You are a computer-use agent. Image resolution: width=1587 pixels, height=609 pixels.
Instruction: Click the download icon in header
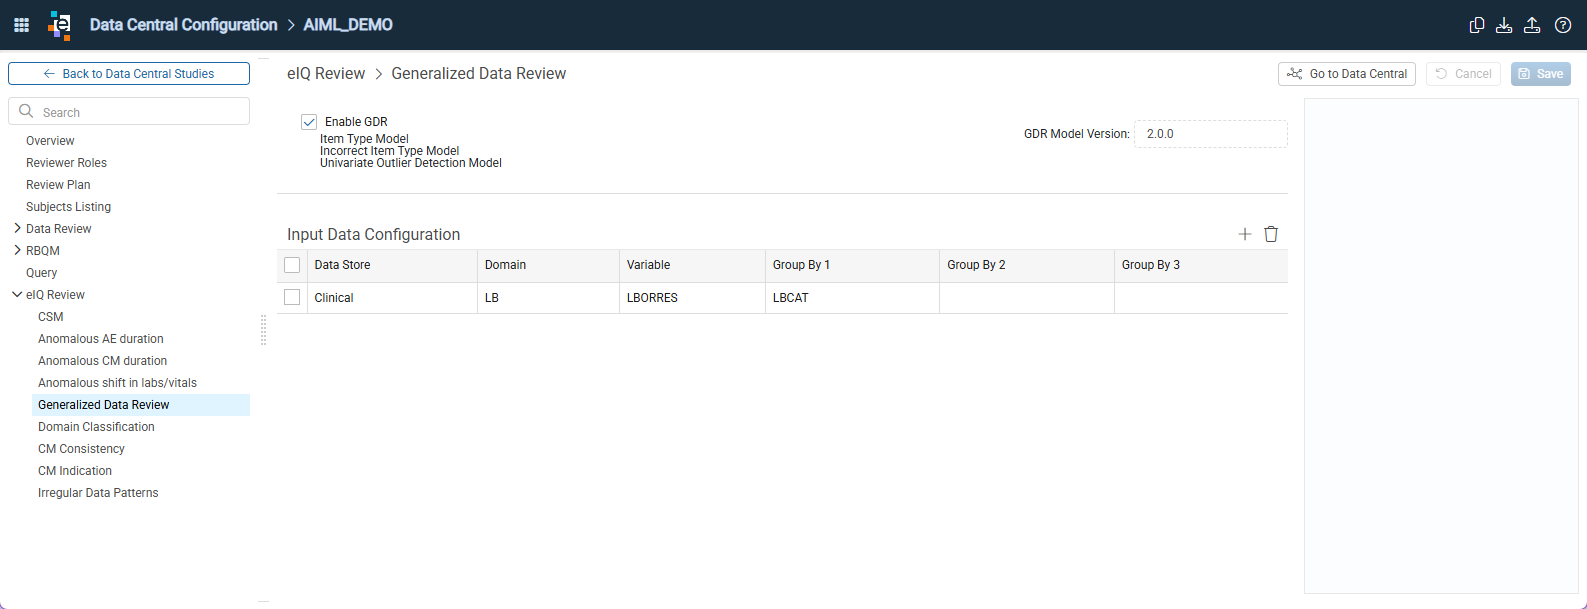tap(1504, 25)
